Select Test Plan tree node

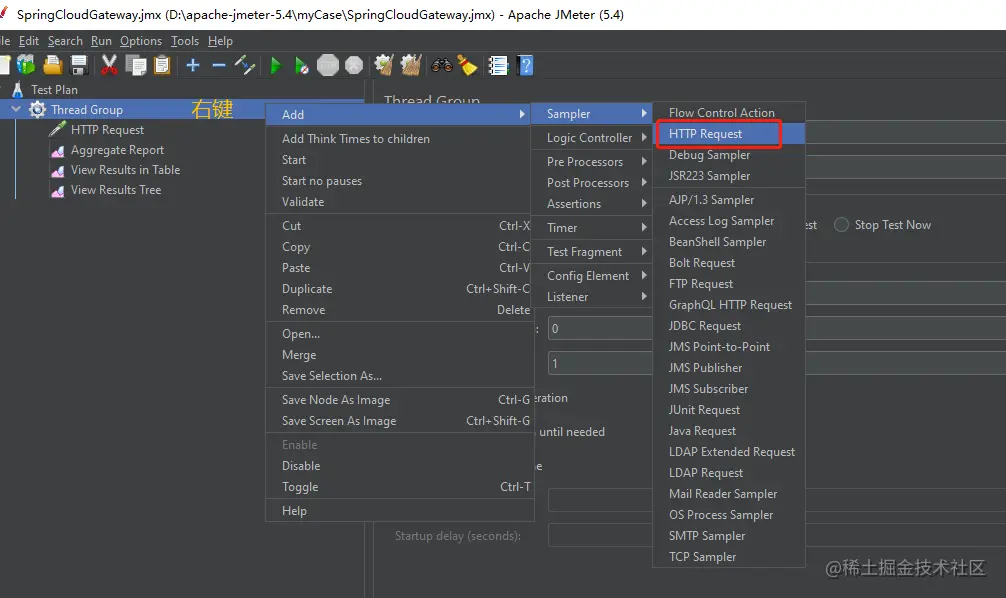point(54,90)
